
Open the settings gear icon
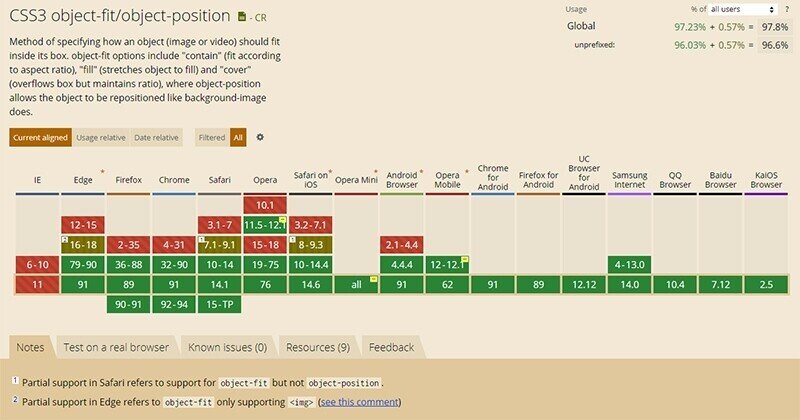tap(260, 137)
